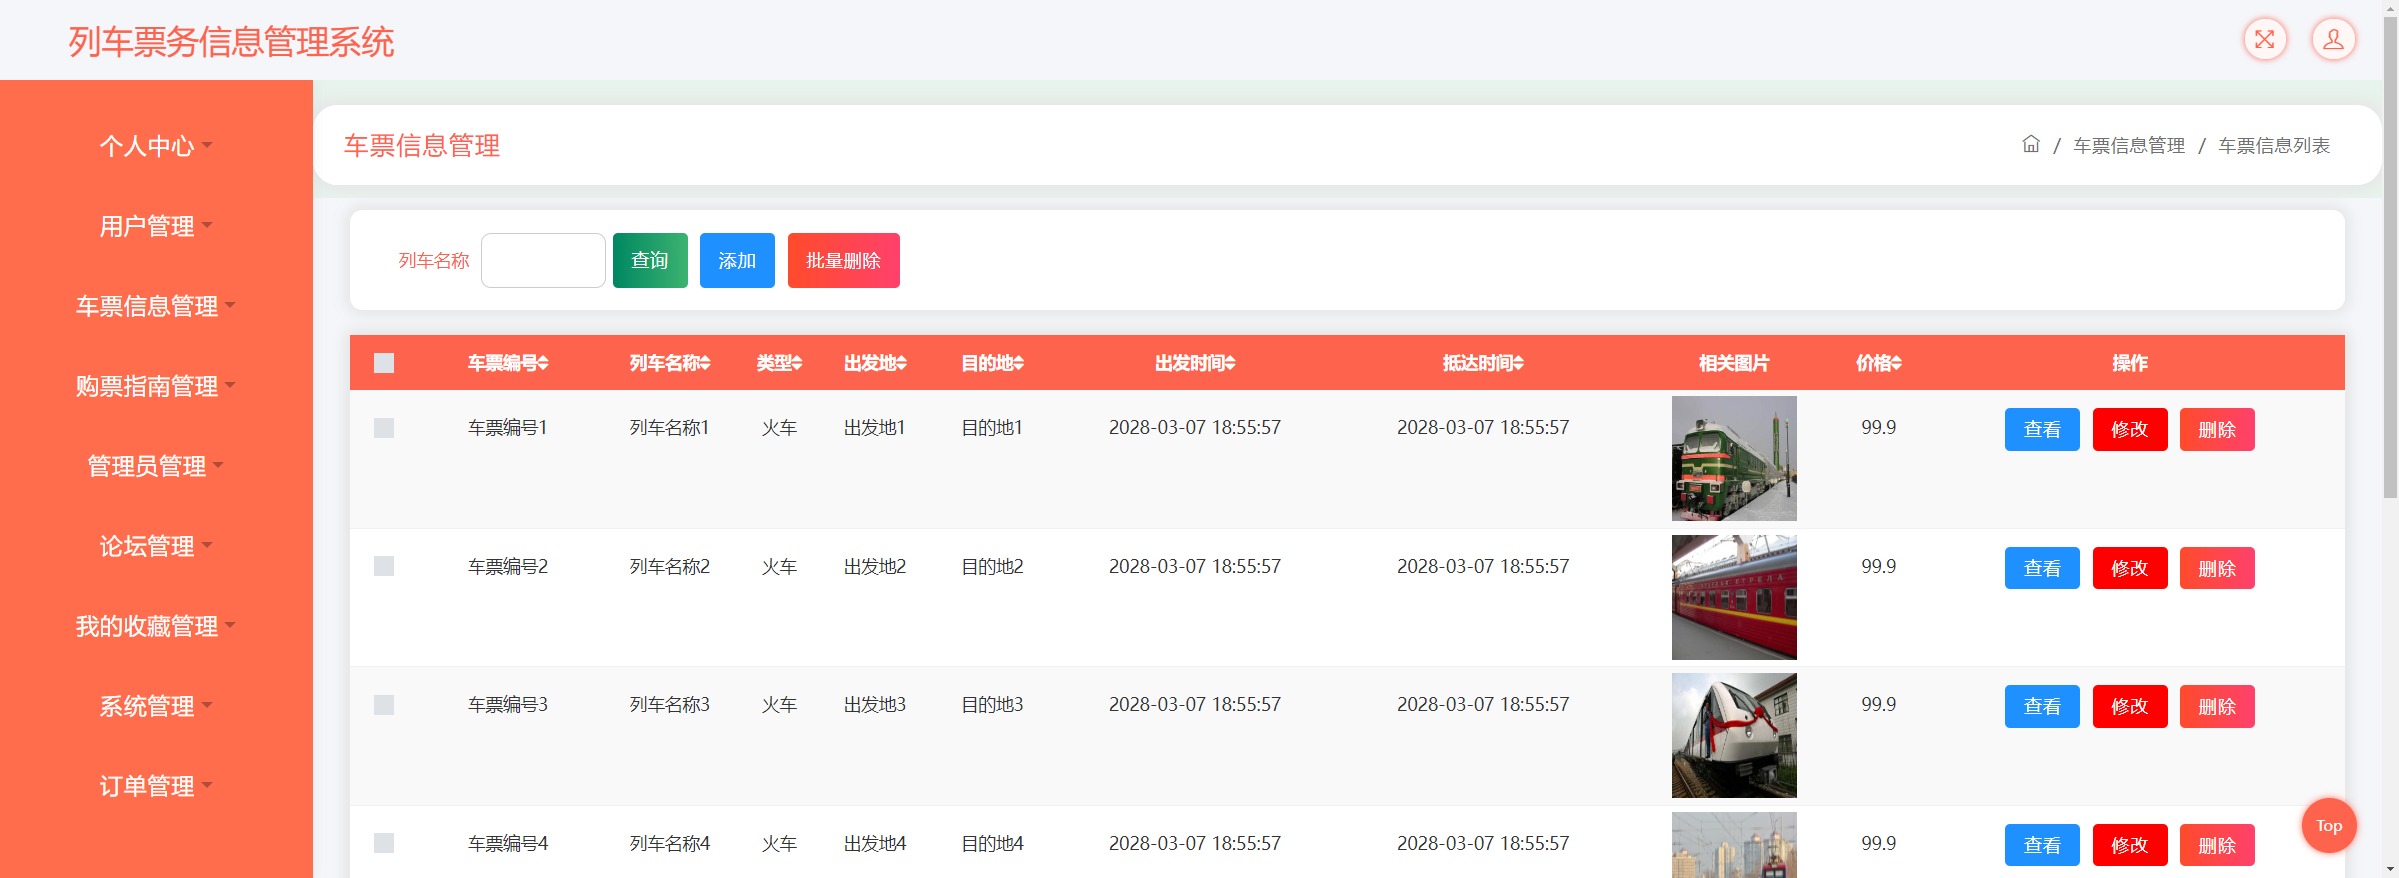This screenshot has height=878, width=2399.
Task: Click the 相关图片 column header
Action: pos(1734,363)
